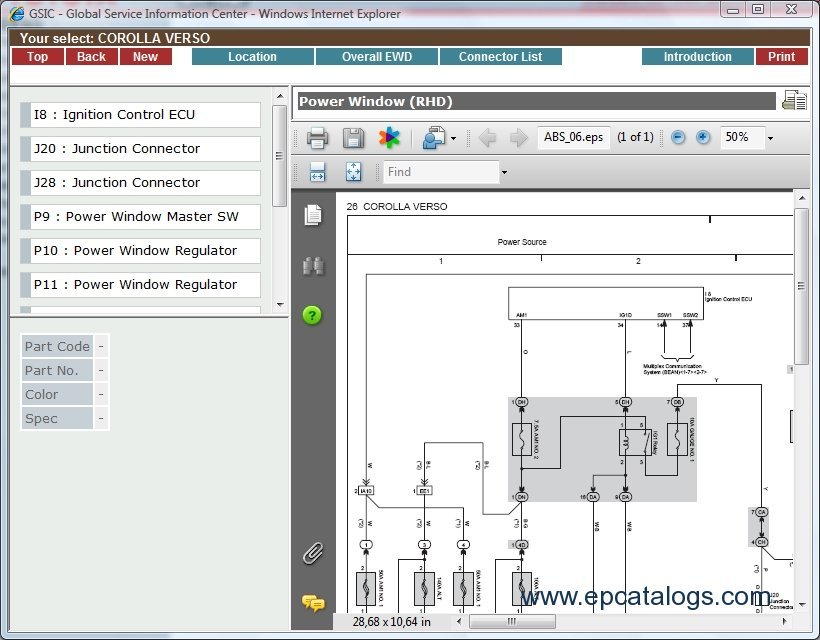
Task: Click the Part Code label
Action: (57, 346)
